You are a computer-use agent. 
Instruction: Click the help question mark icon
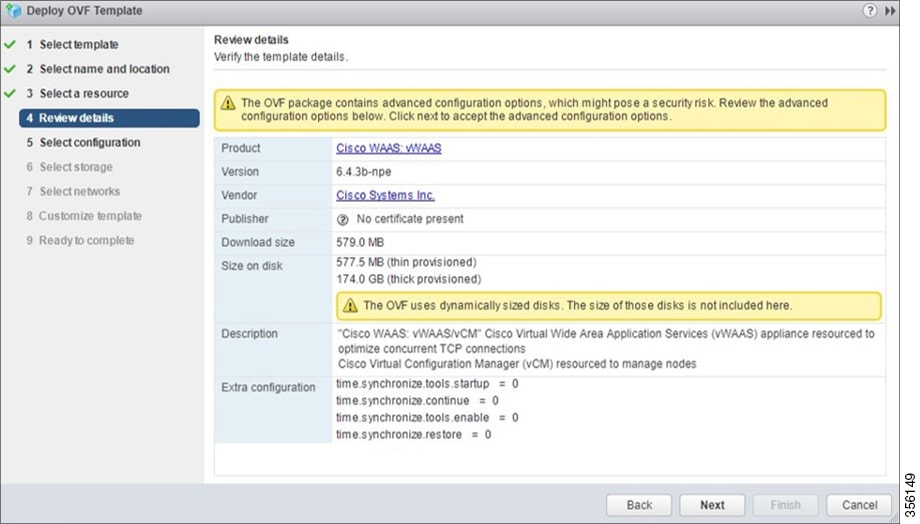[870, 11]
